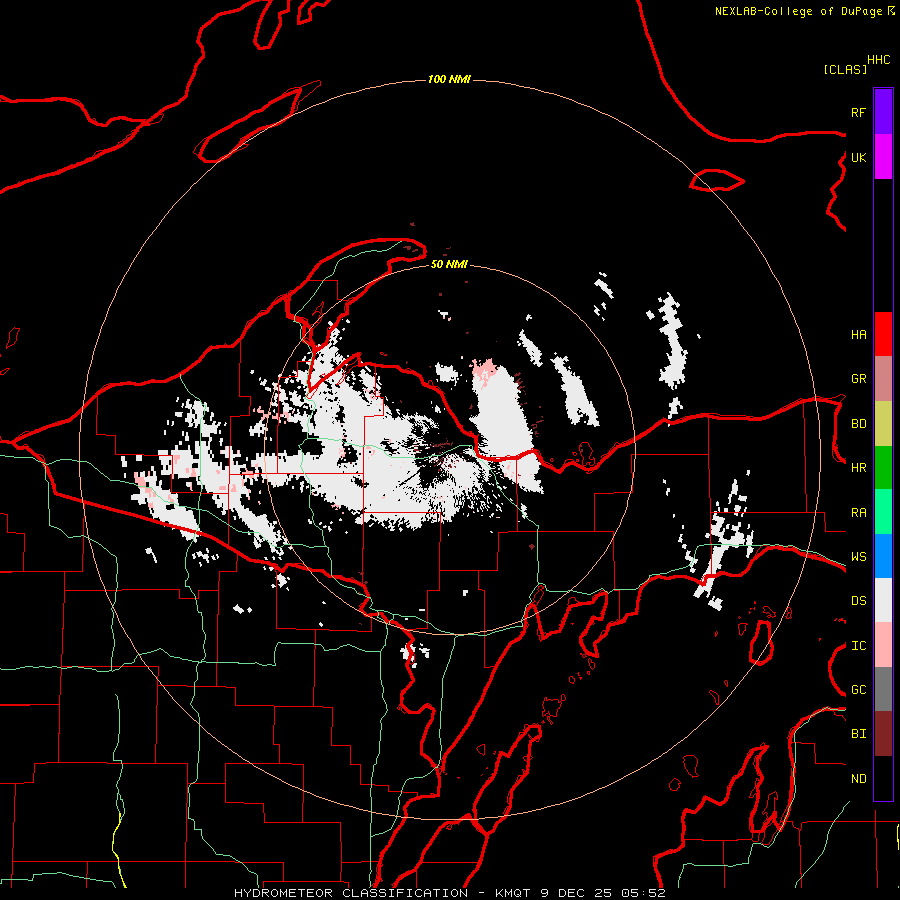Image resolution: width=900 pixels, height=900 pixels.
Task: Click the RA legend label
Action: pos(858,513)
